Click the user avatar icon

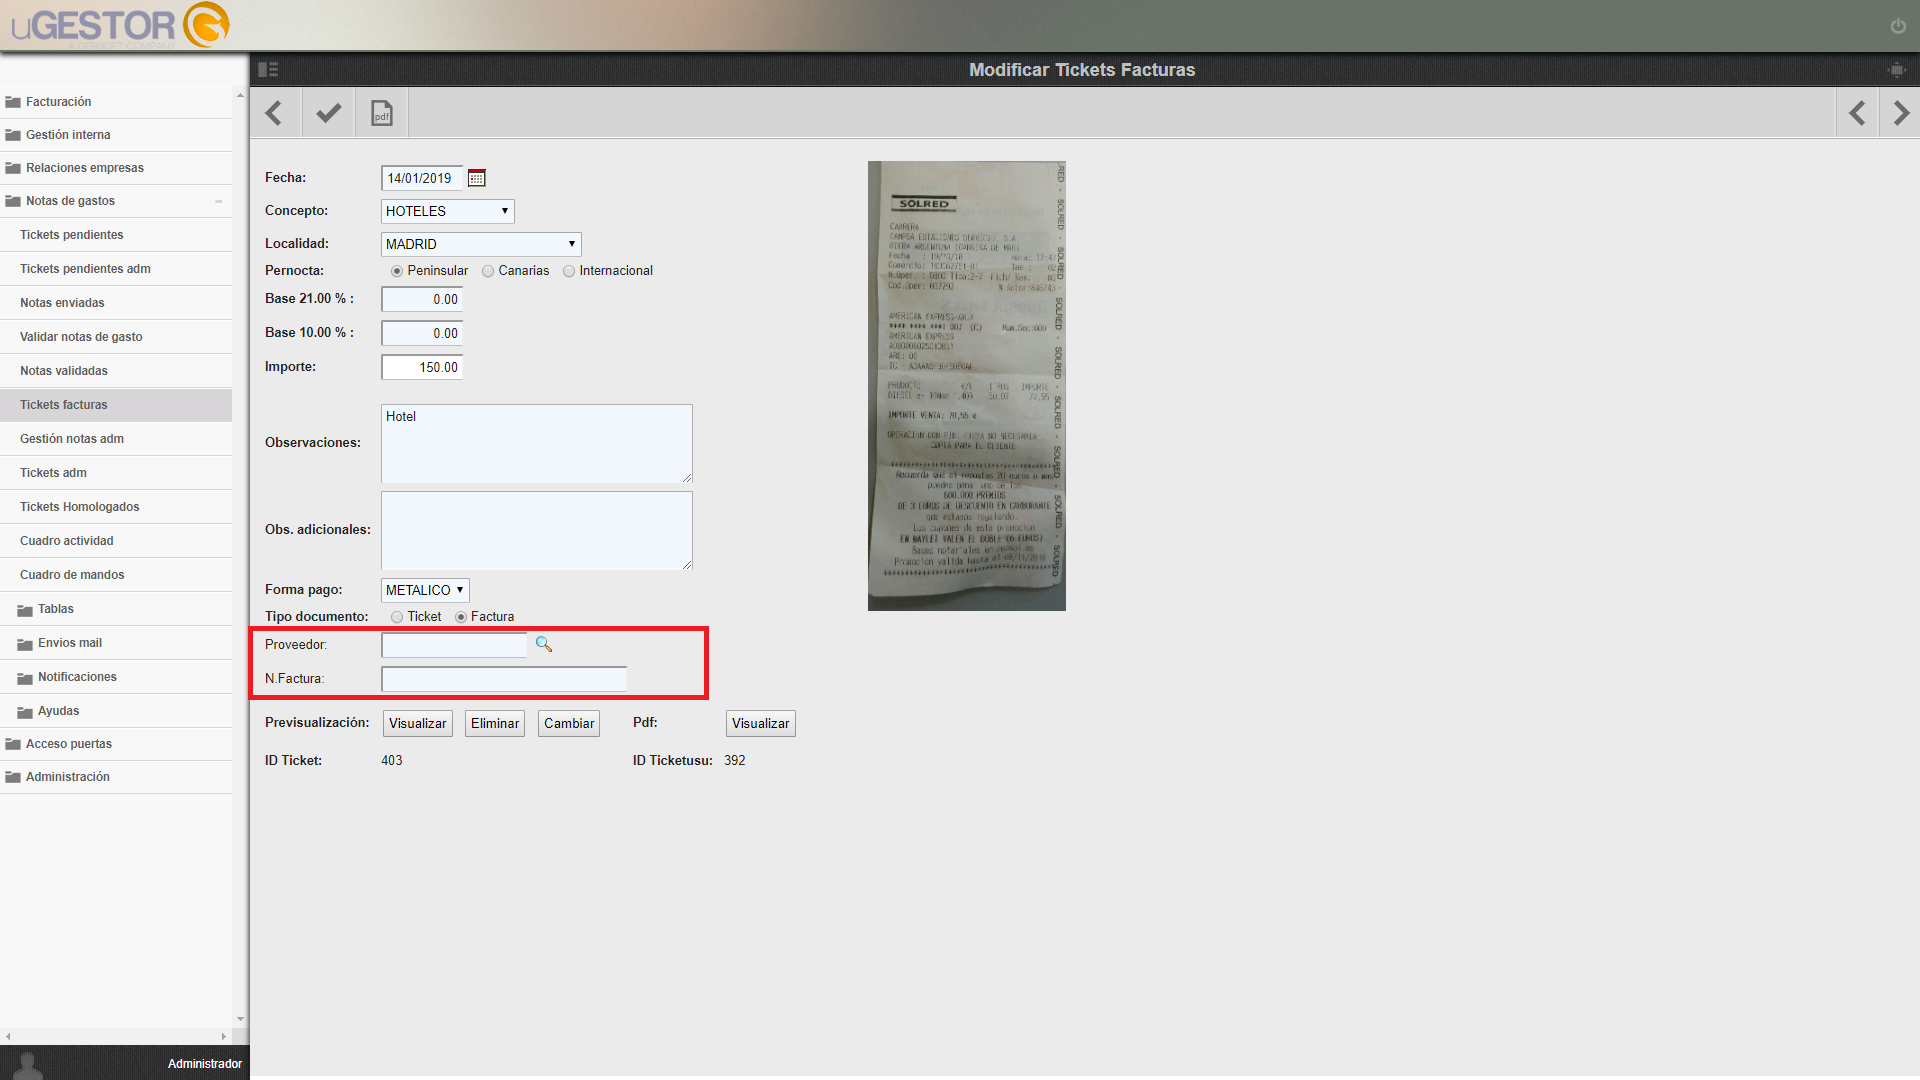click(28, 1065)
